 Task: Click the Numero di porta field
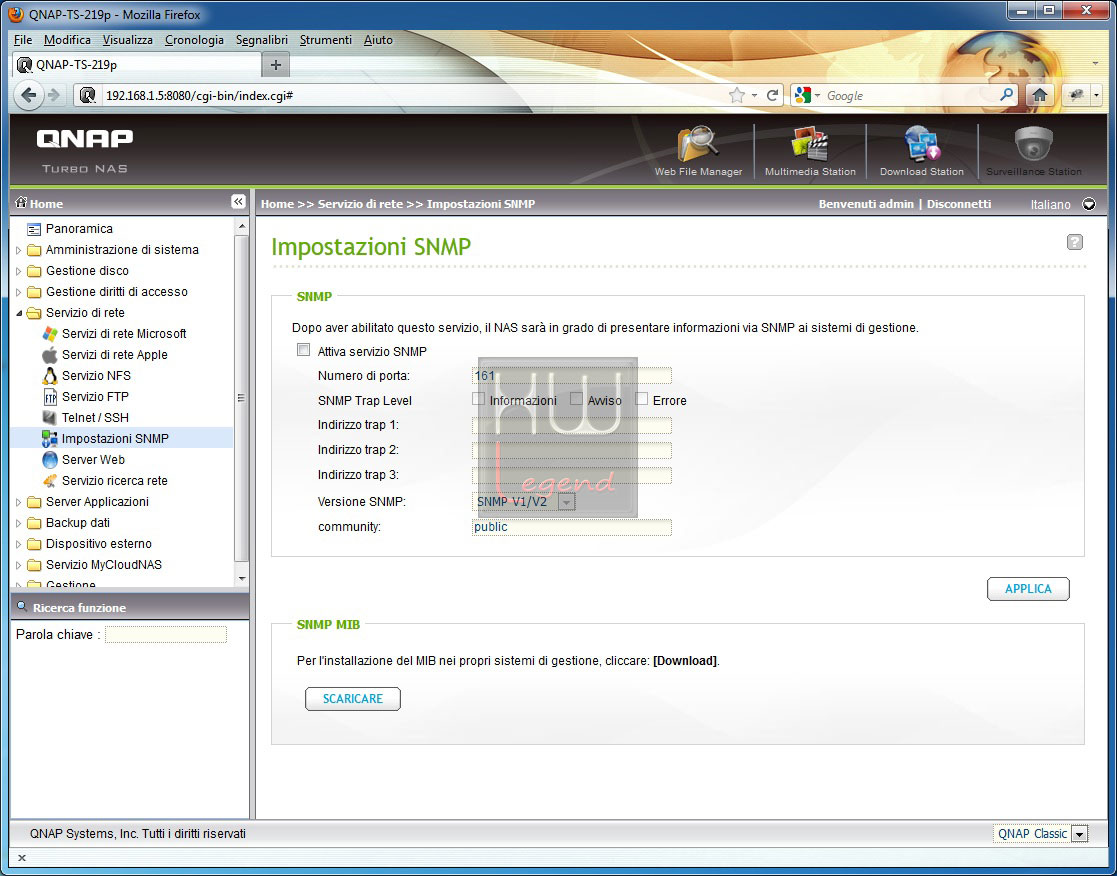coord(571,376)
